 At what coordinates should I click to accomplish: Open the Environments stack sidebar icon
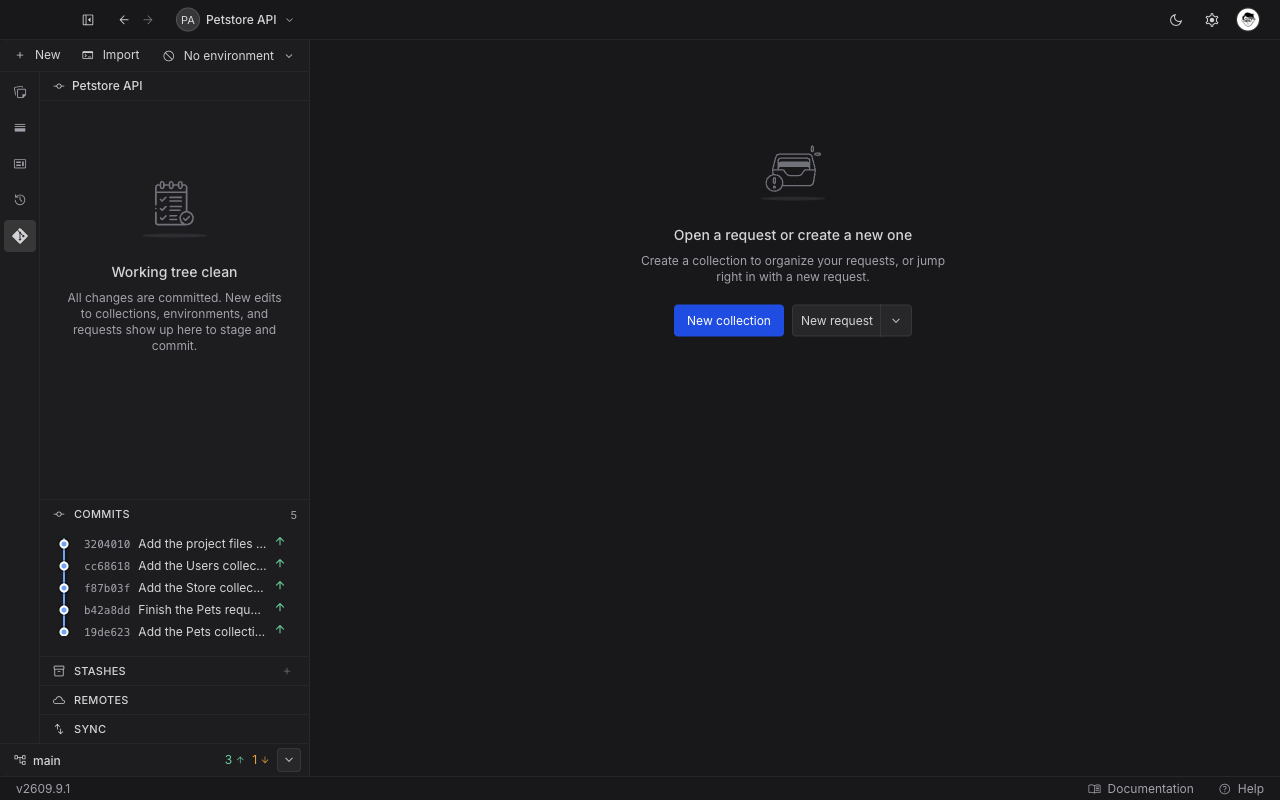[20, 128]
